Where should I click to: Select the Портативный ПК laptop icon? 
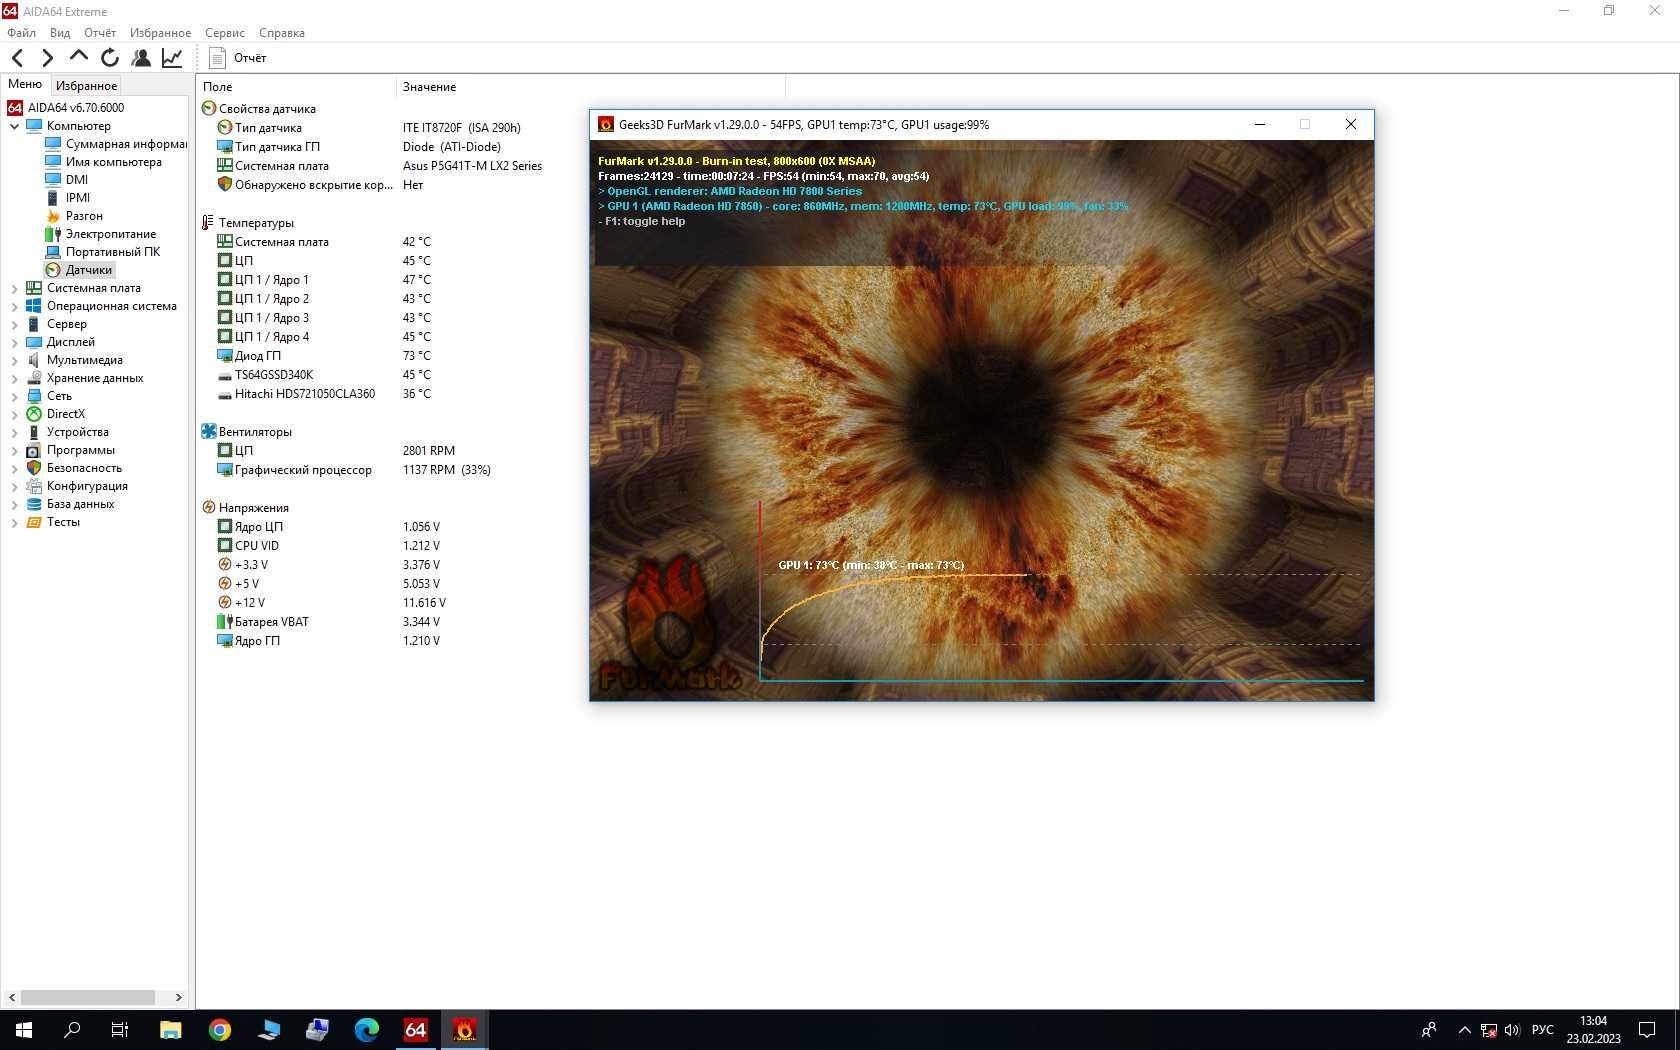[53, 252]
